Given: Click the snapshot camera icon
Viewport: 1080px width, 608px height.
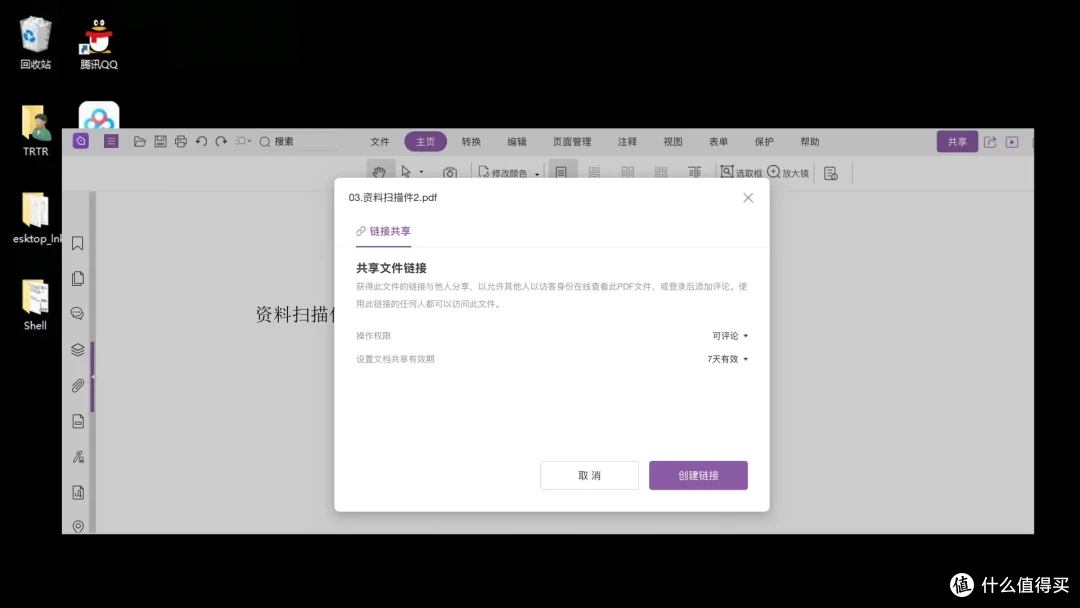Looking at the screenshot, I should click(450, 172).
